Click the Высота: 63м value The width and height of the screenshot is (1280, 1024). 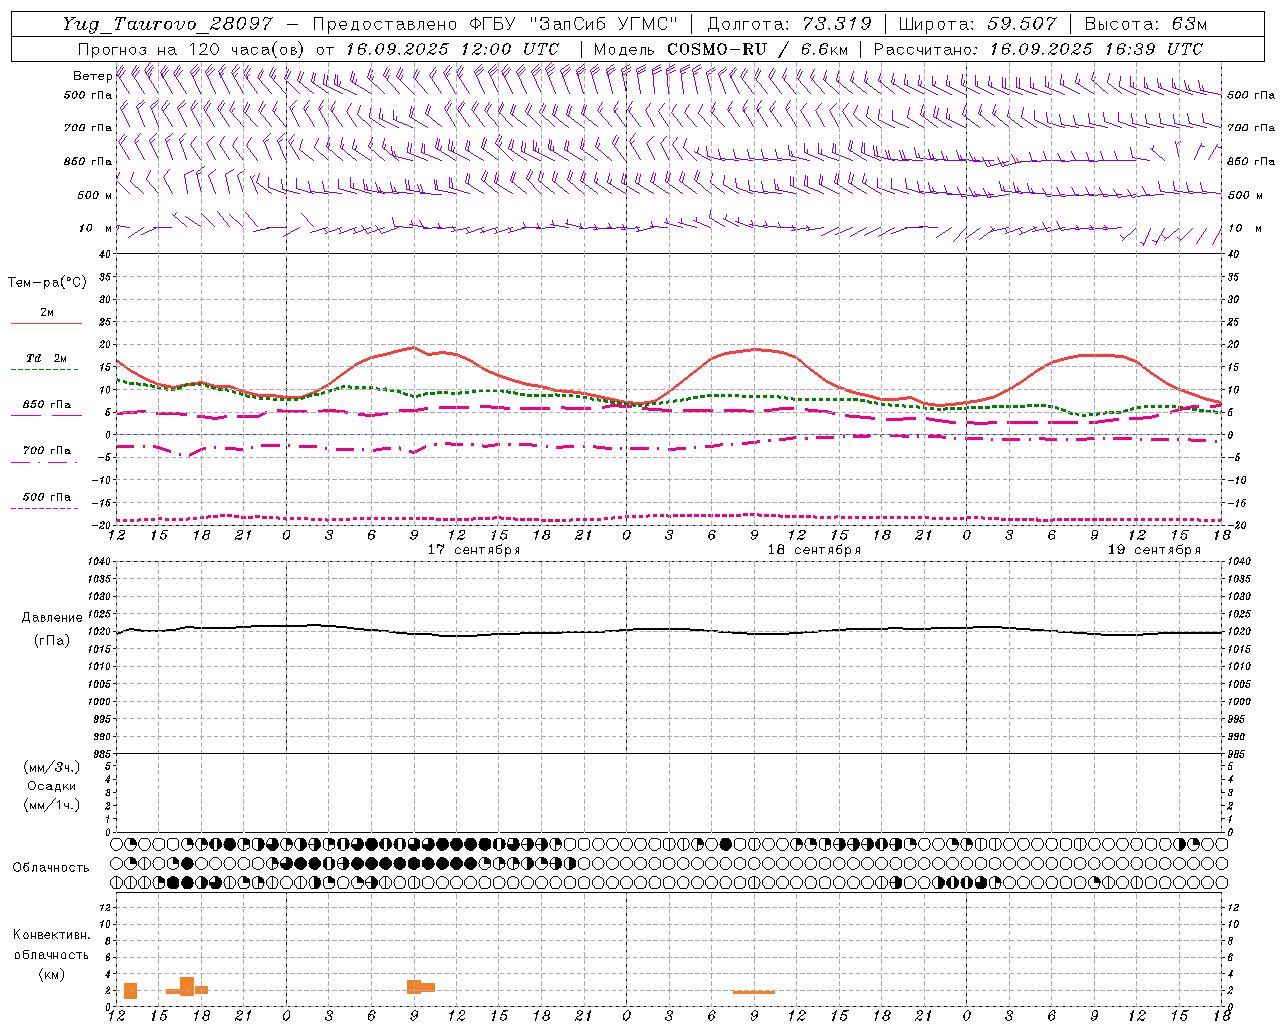click(1144, 24)
